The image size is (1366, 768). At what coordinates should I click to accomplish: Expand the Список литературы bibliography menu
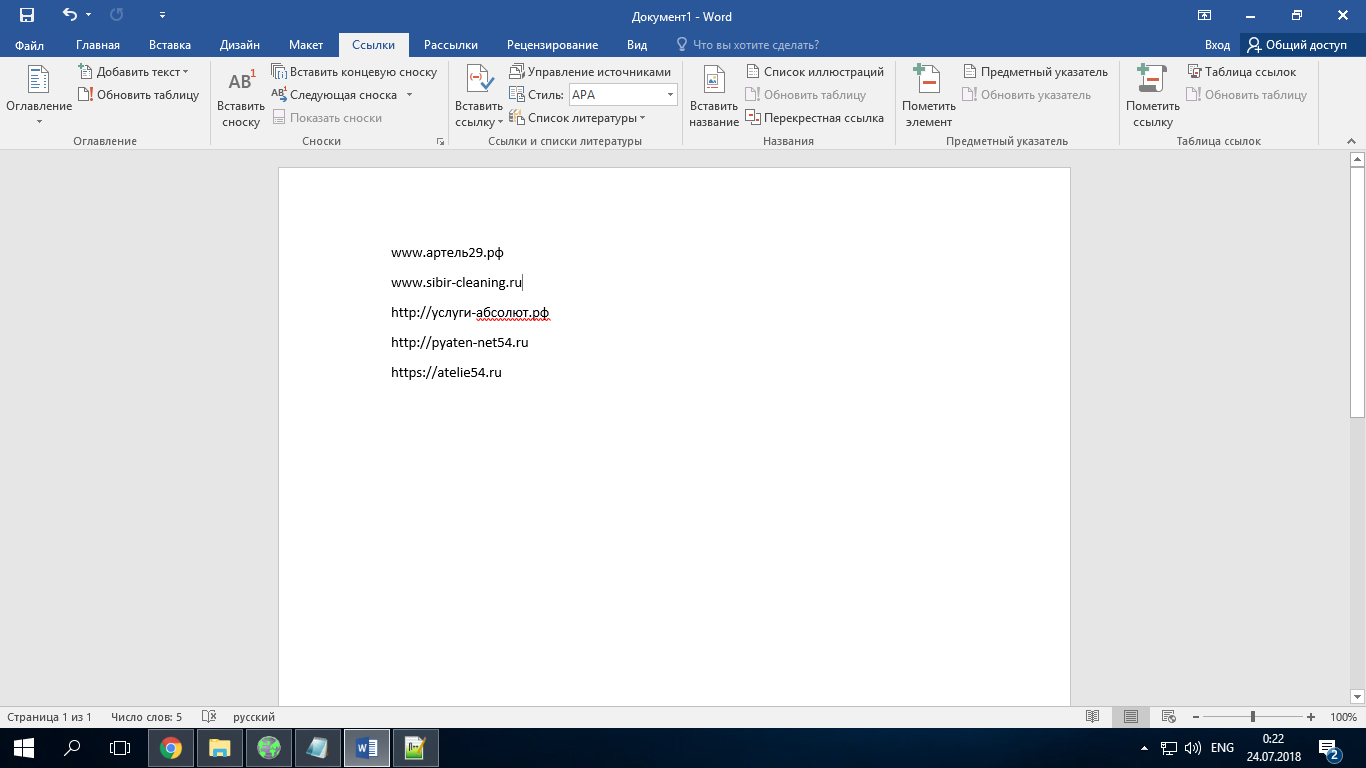point(577,118)
